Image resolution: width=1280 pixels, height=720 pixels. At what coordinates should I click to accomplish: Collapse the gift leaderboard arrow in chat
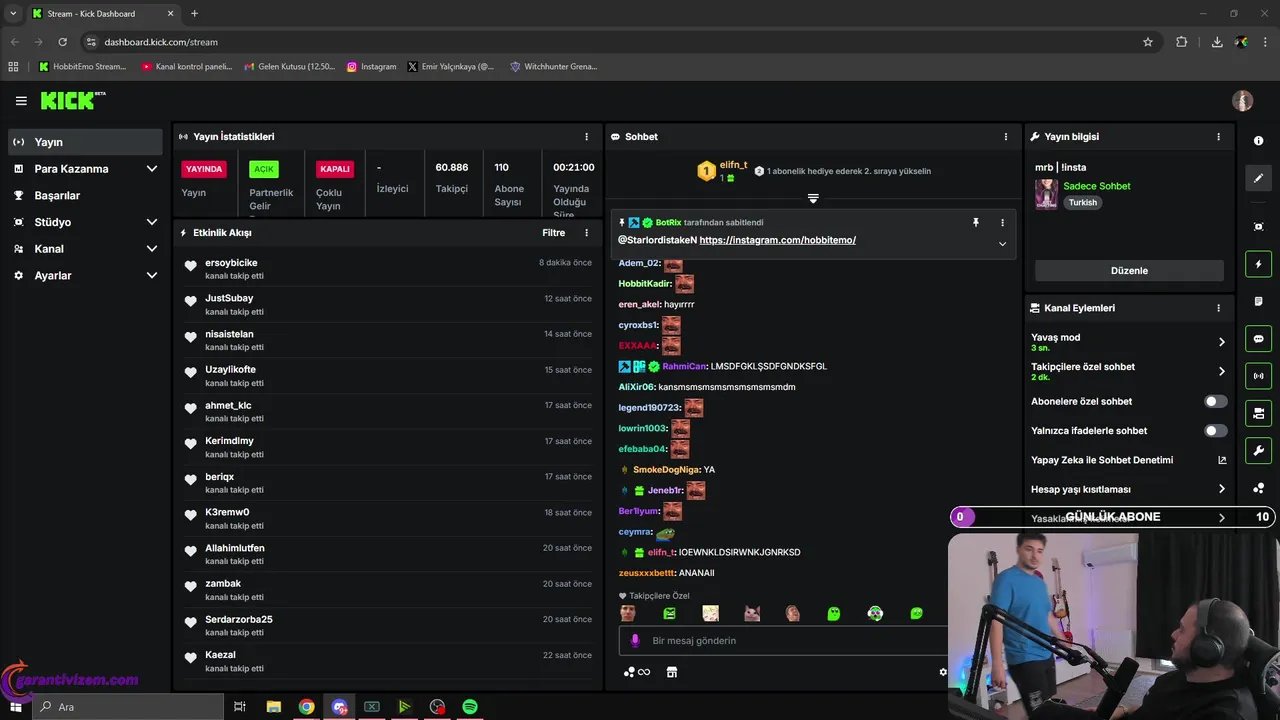(813, 199)
